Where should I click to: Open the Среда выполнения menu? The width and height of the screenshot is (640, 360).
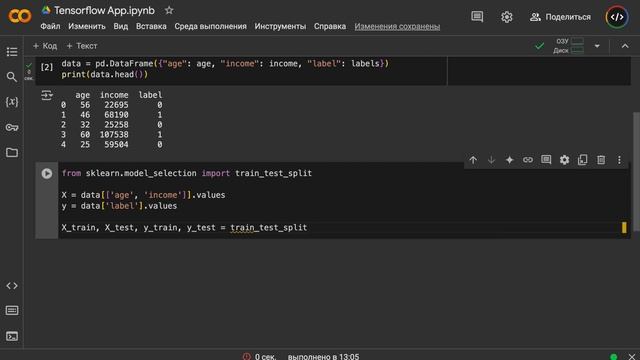coord(210,27)
